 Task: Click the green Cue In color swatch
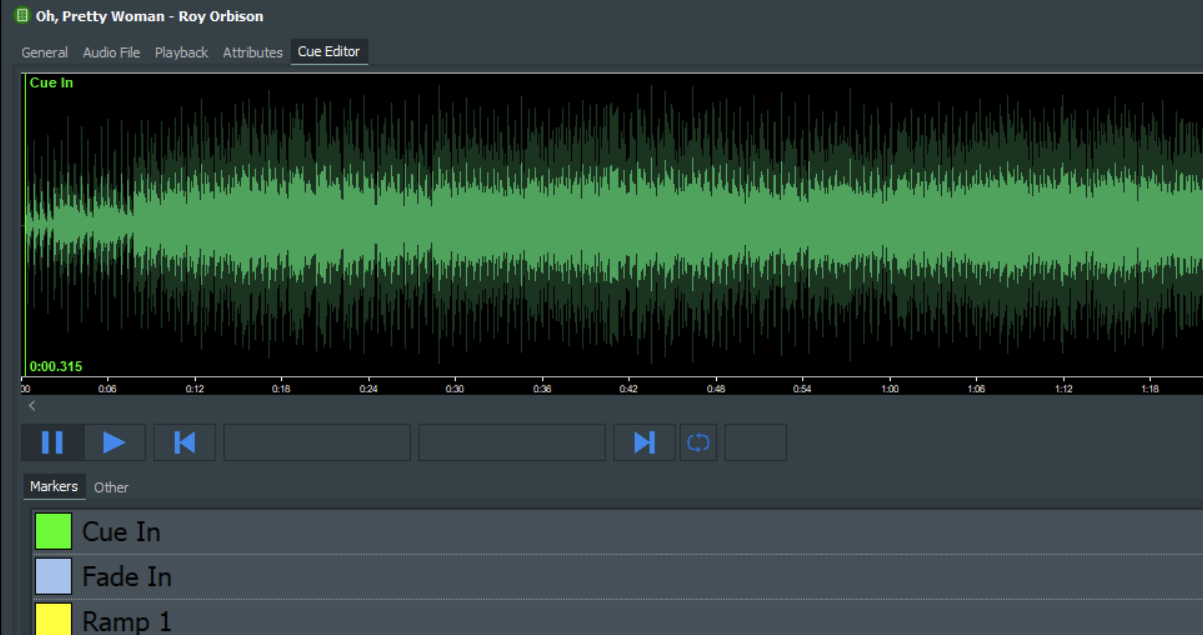coord(54,531)
